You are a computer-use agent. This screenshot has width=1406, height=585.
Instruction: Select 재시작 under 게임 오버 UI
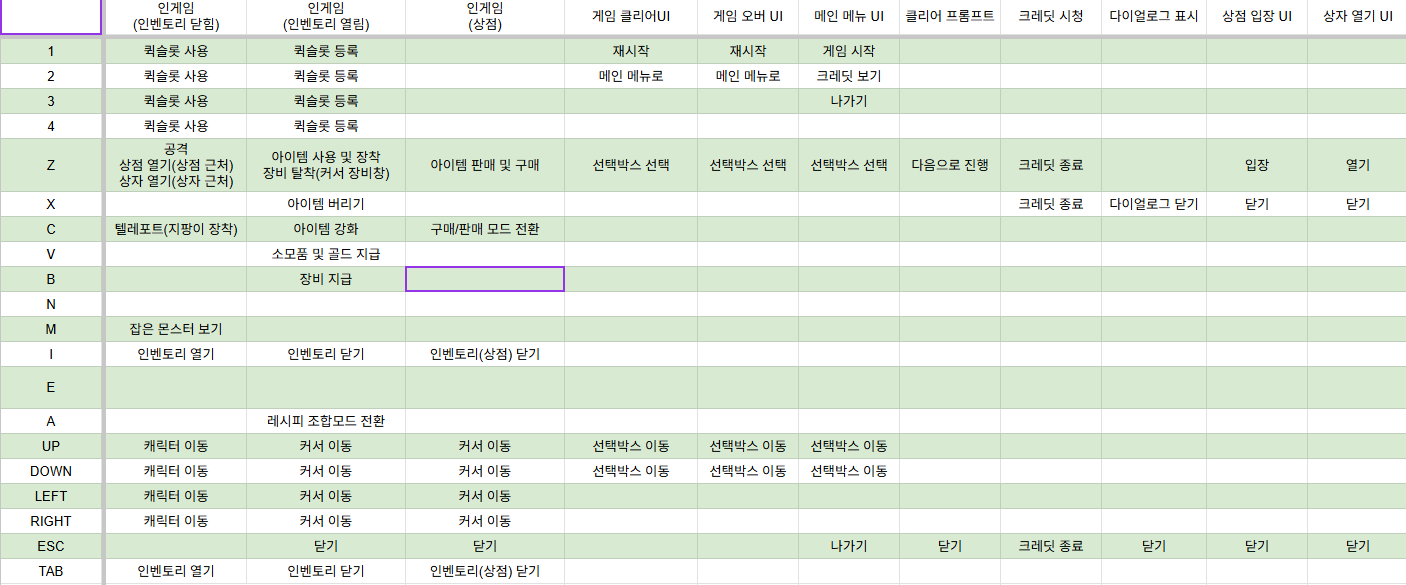748,51
